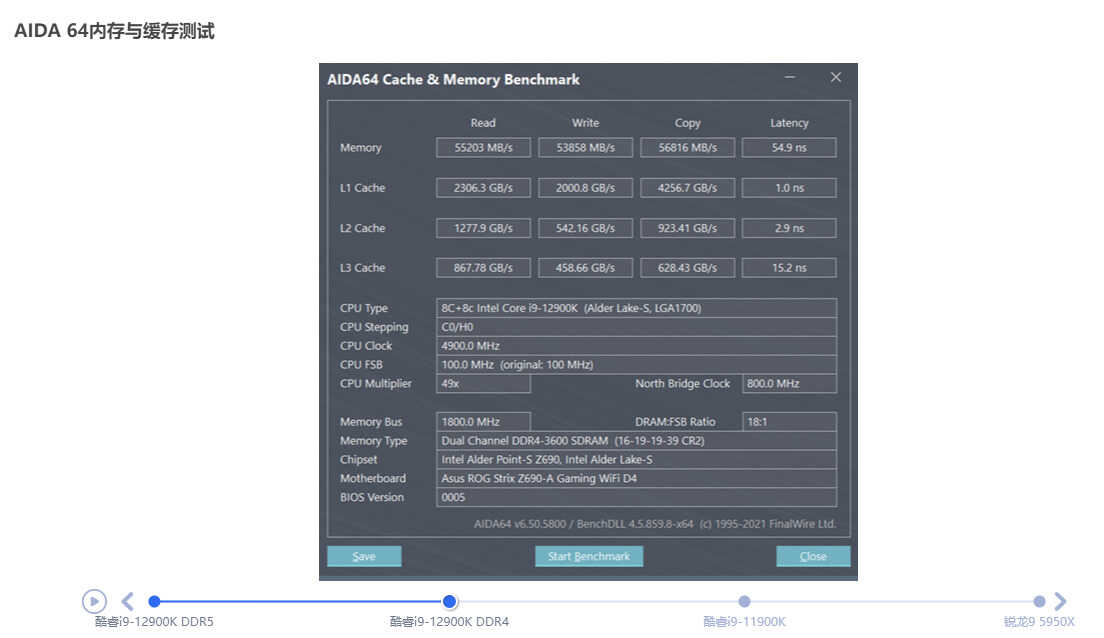The image size is (1104, 638).
Task: Click CPU Multiplier field 49x
Action: point(483,384)
